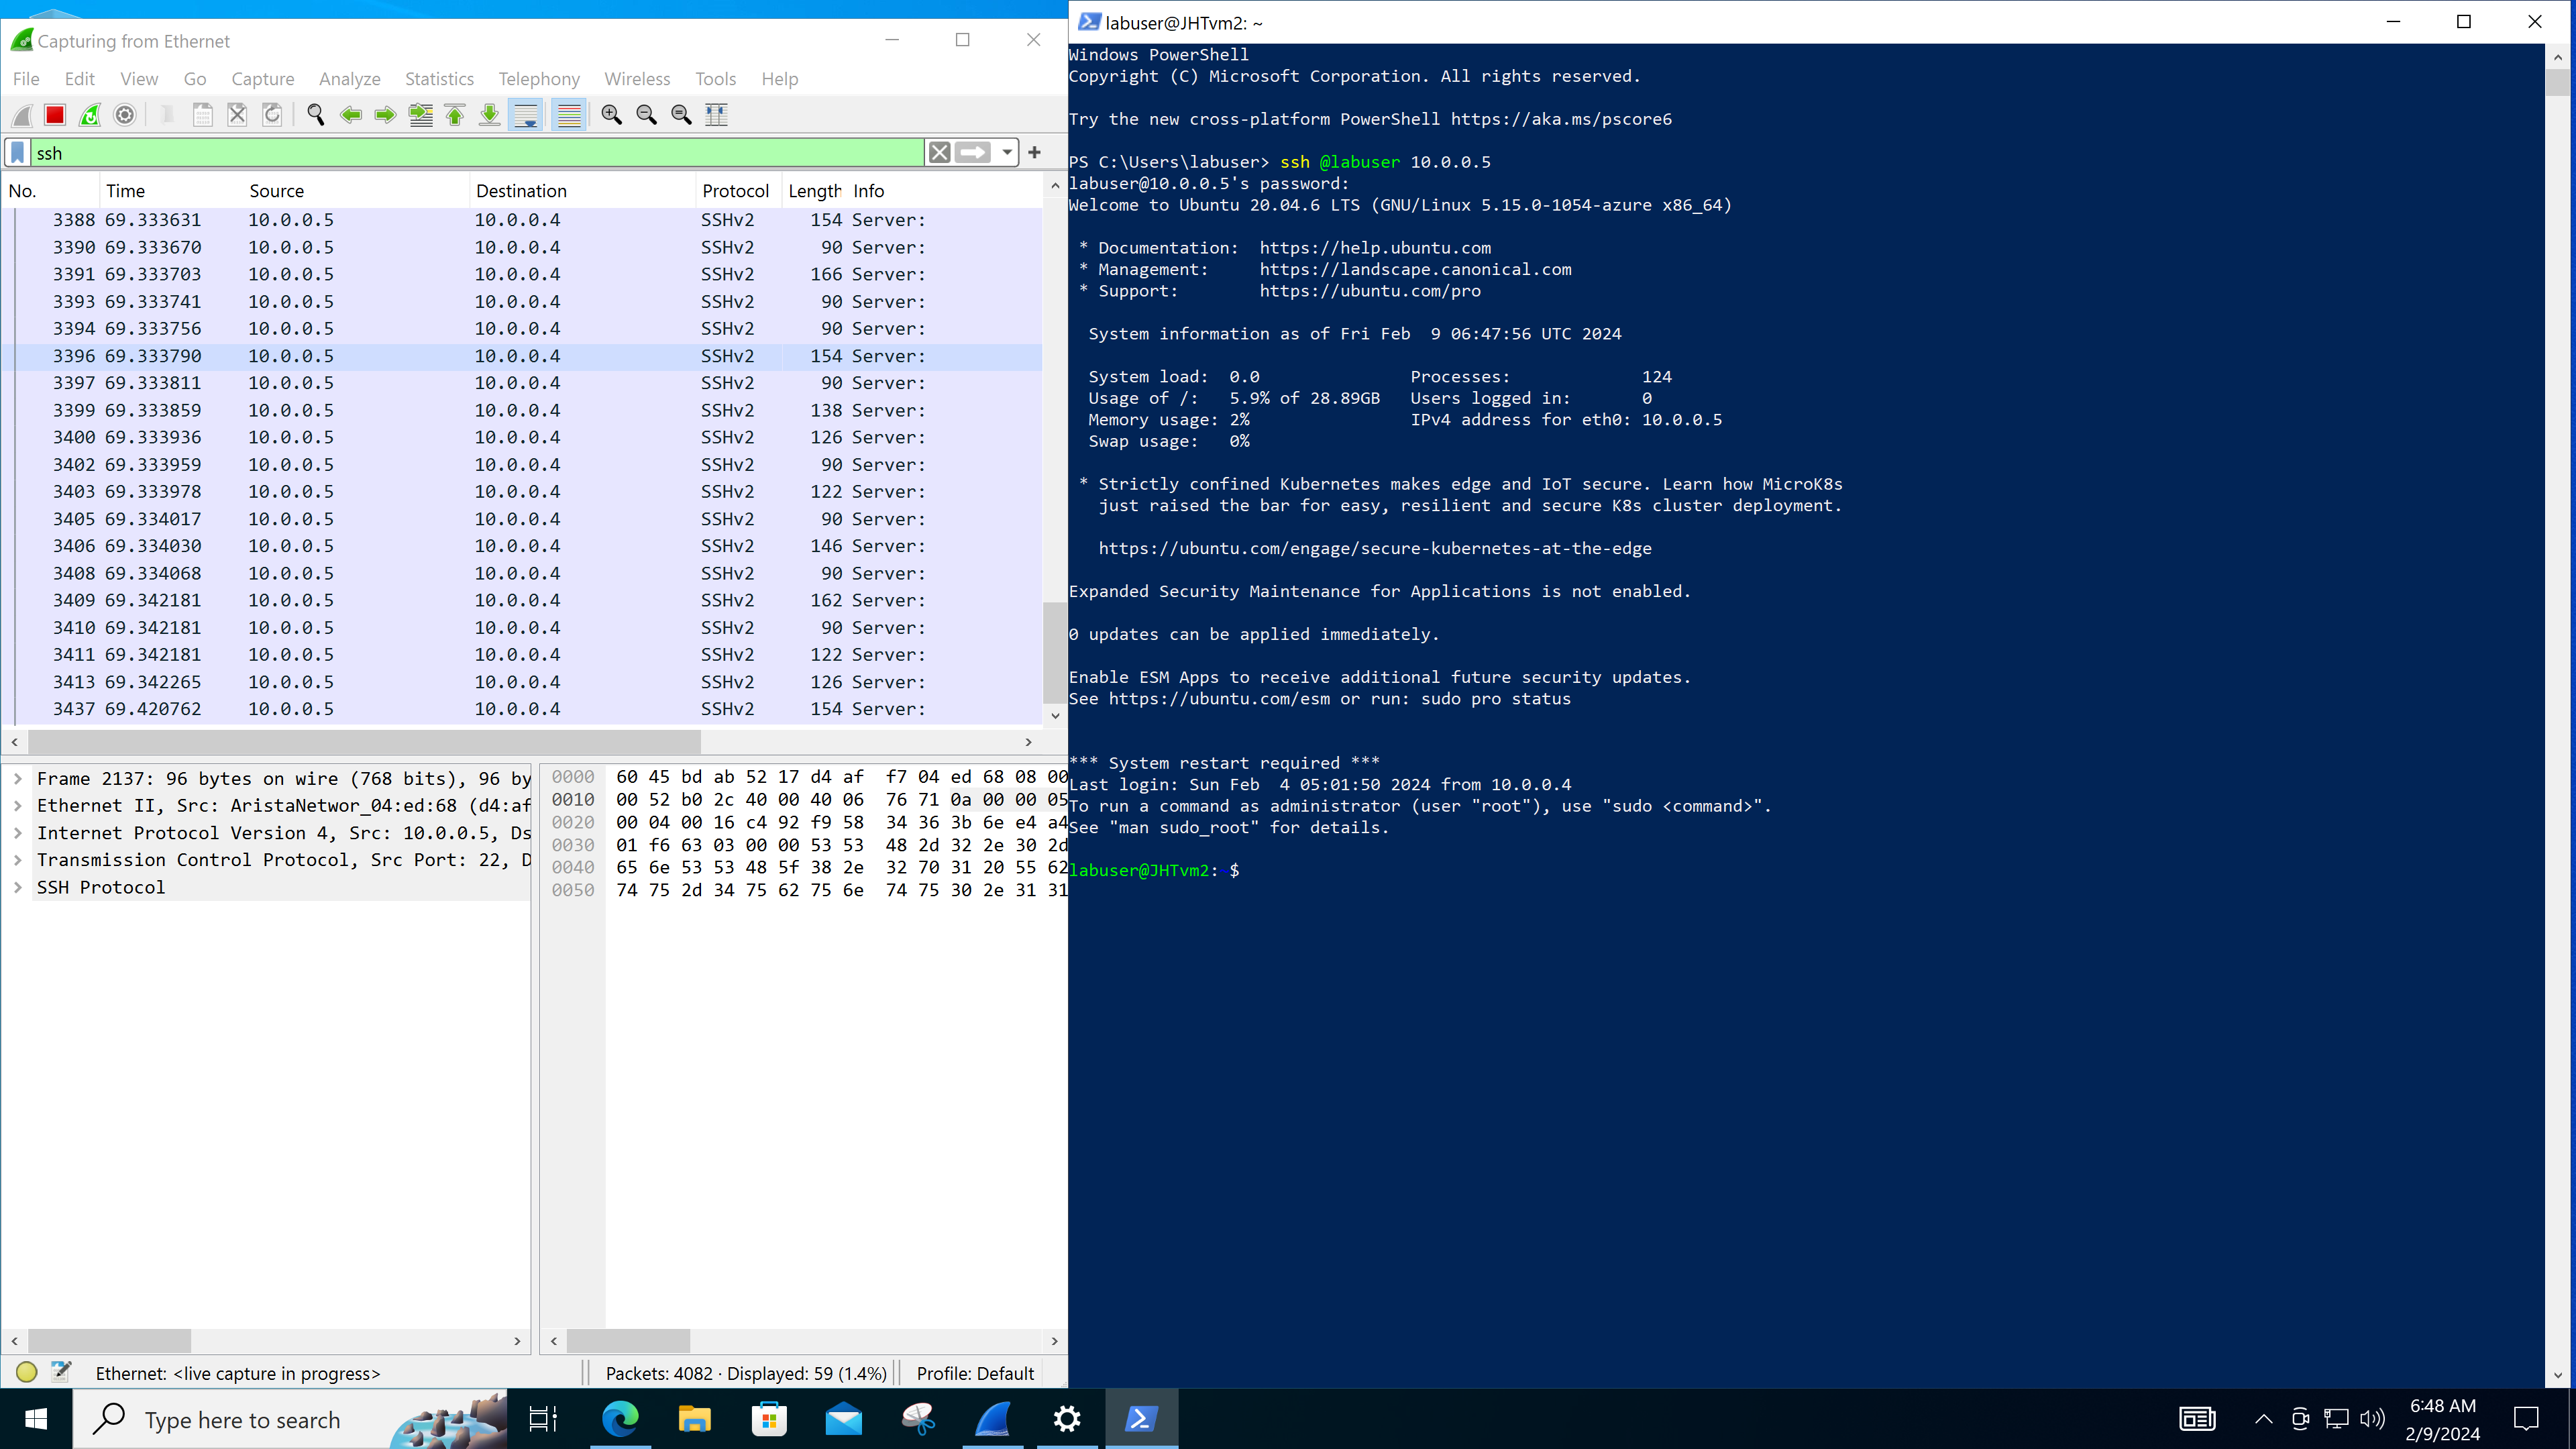
Task: Select packet number 3388 row
Action: point(521,220)
